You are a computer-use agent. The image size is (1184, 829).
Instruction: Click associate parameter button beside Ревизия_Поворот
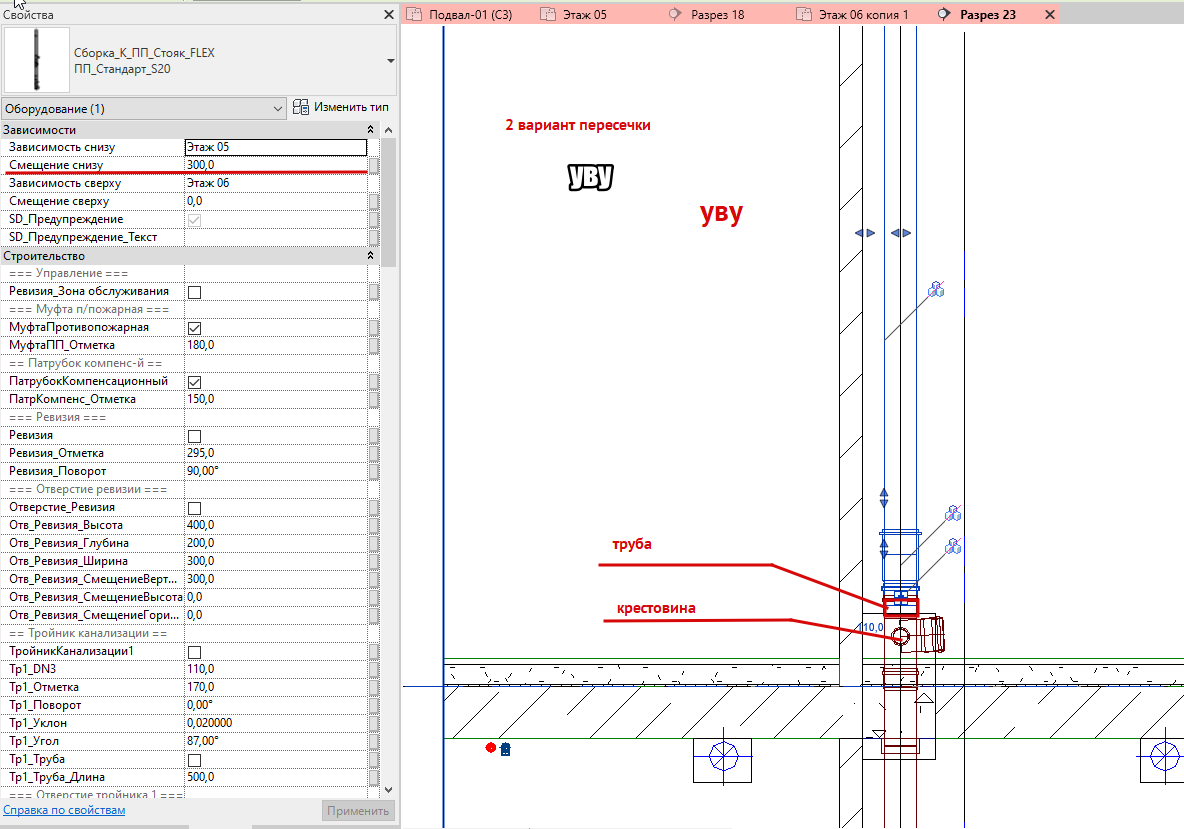click(x=374, y=471)
